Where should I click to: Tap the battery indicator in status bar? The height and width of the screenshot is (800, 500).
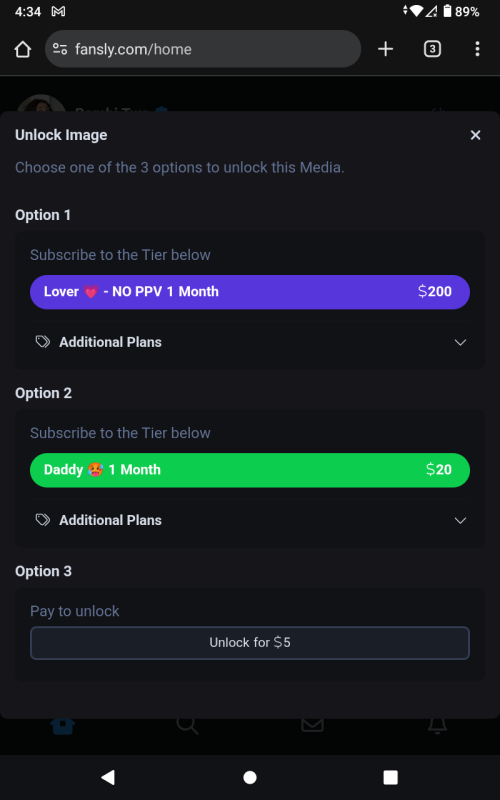click(x=447, y=11)
